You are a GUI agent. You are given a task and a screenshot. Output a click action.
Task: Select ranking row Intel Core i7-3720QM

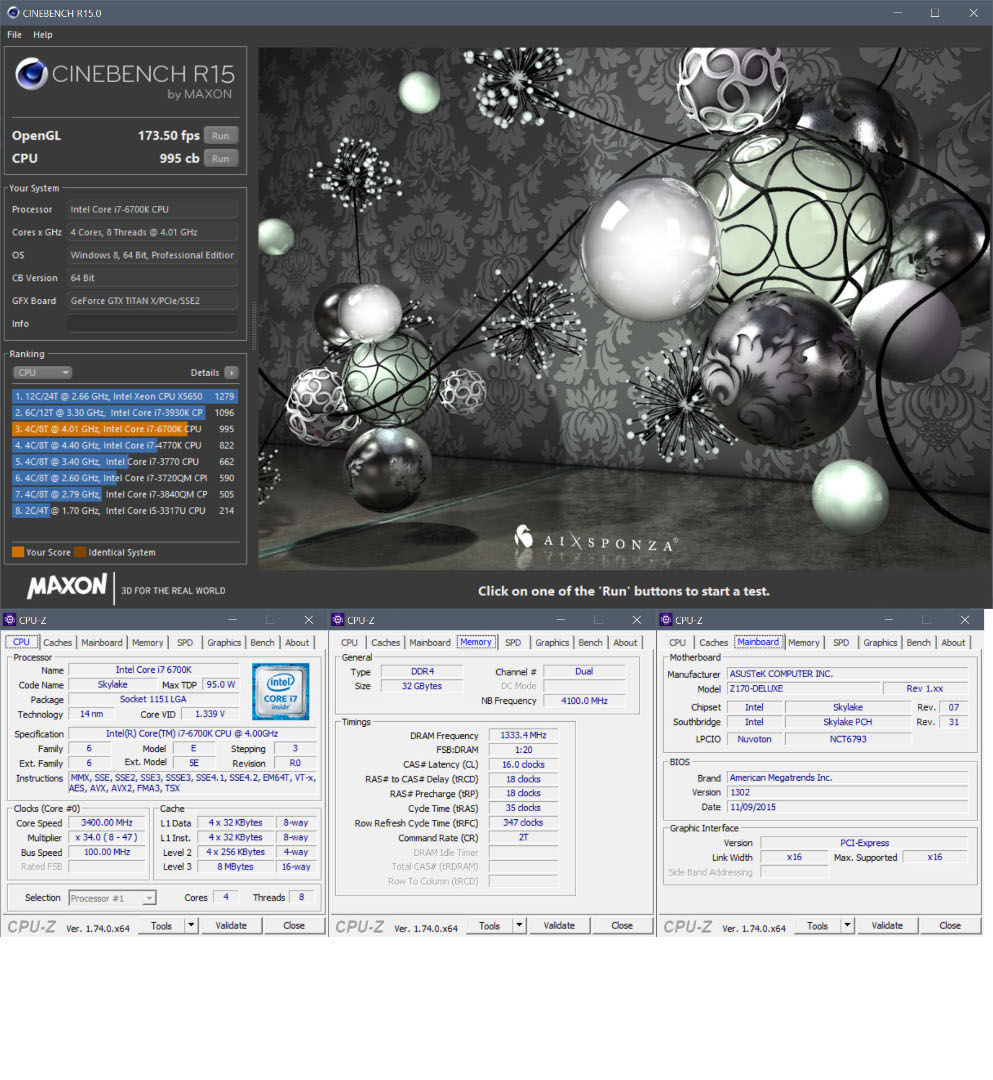point(125,478)
